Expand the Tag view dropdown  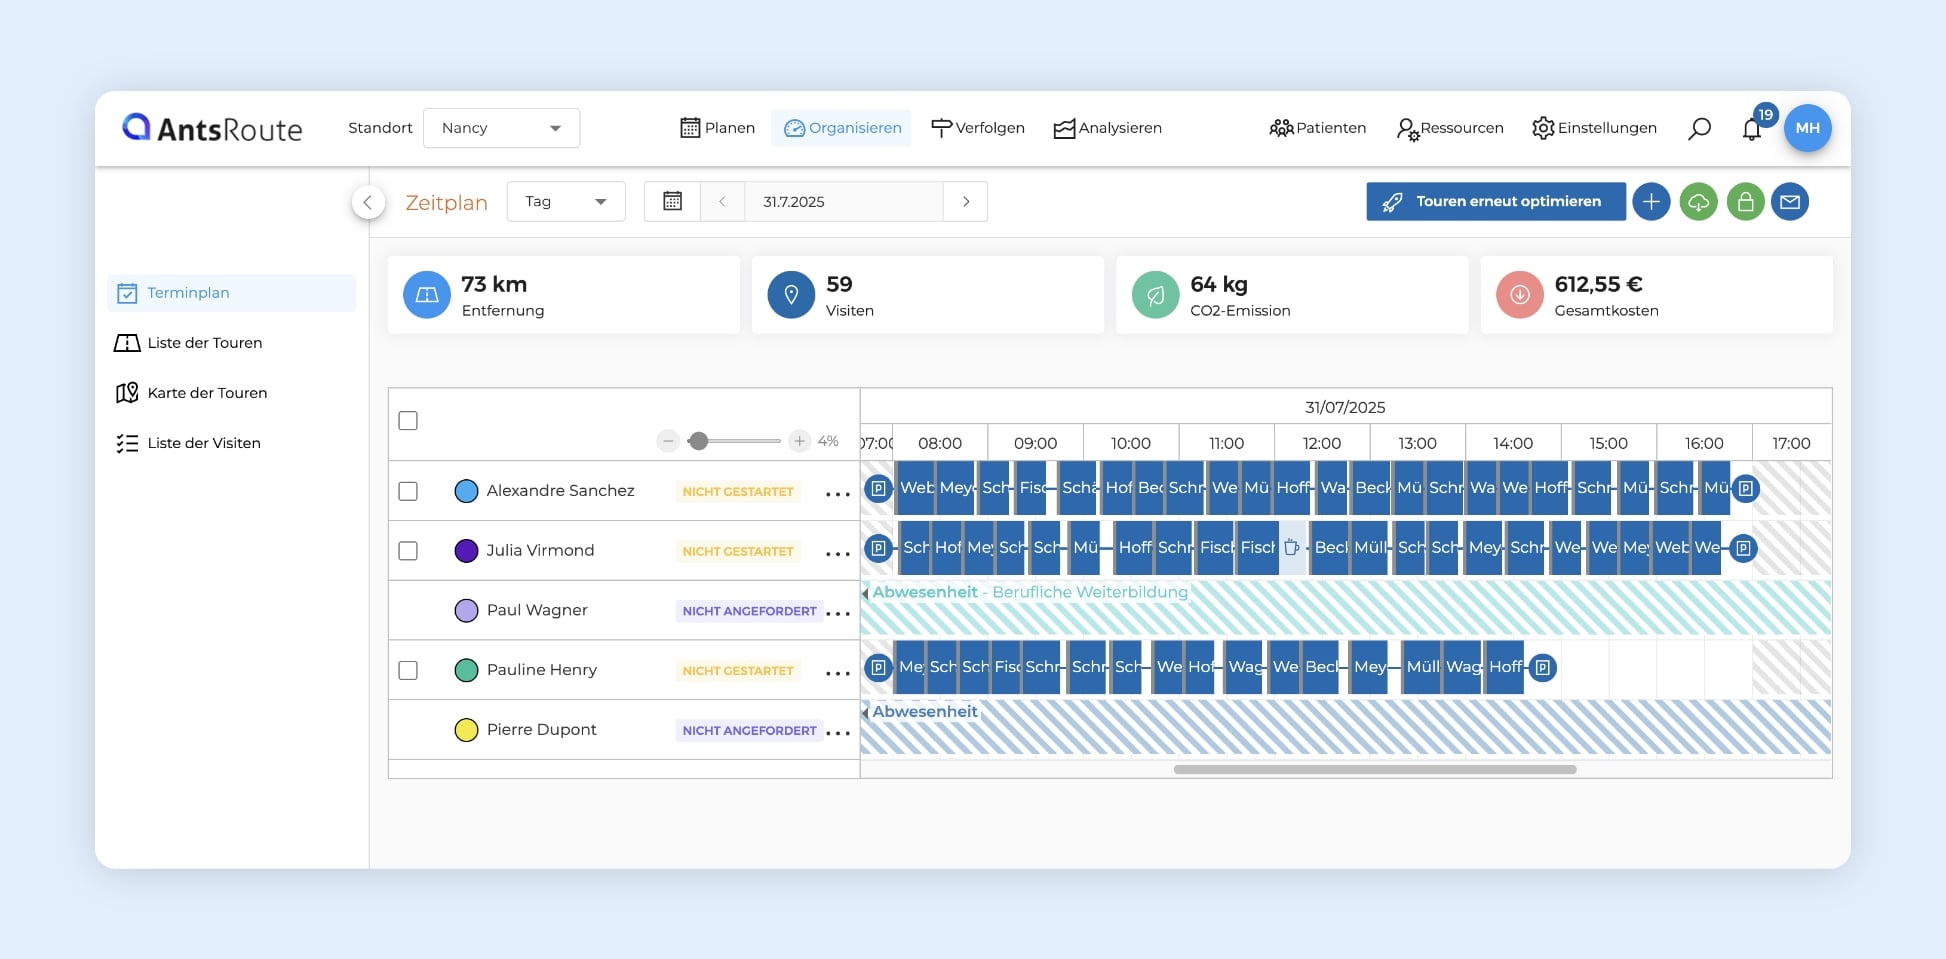pyautogui.click(x=566, y=202)
